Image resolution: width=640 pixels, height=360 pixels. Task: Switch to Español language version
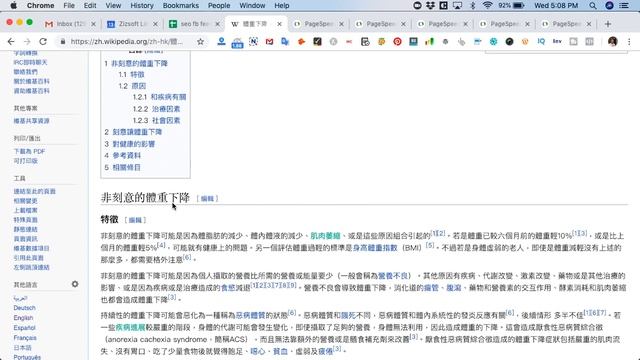tap(24, 328)
